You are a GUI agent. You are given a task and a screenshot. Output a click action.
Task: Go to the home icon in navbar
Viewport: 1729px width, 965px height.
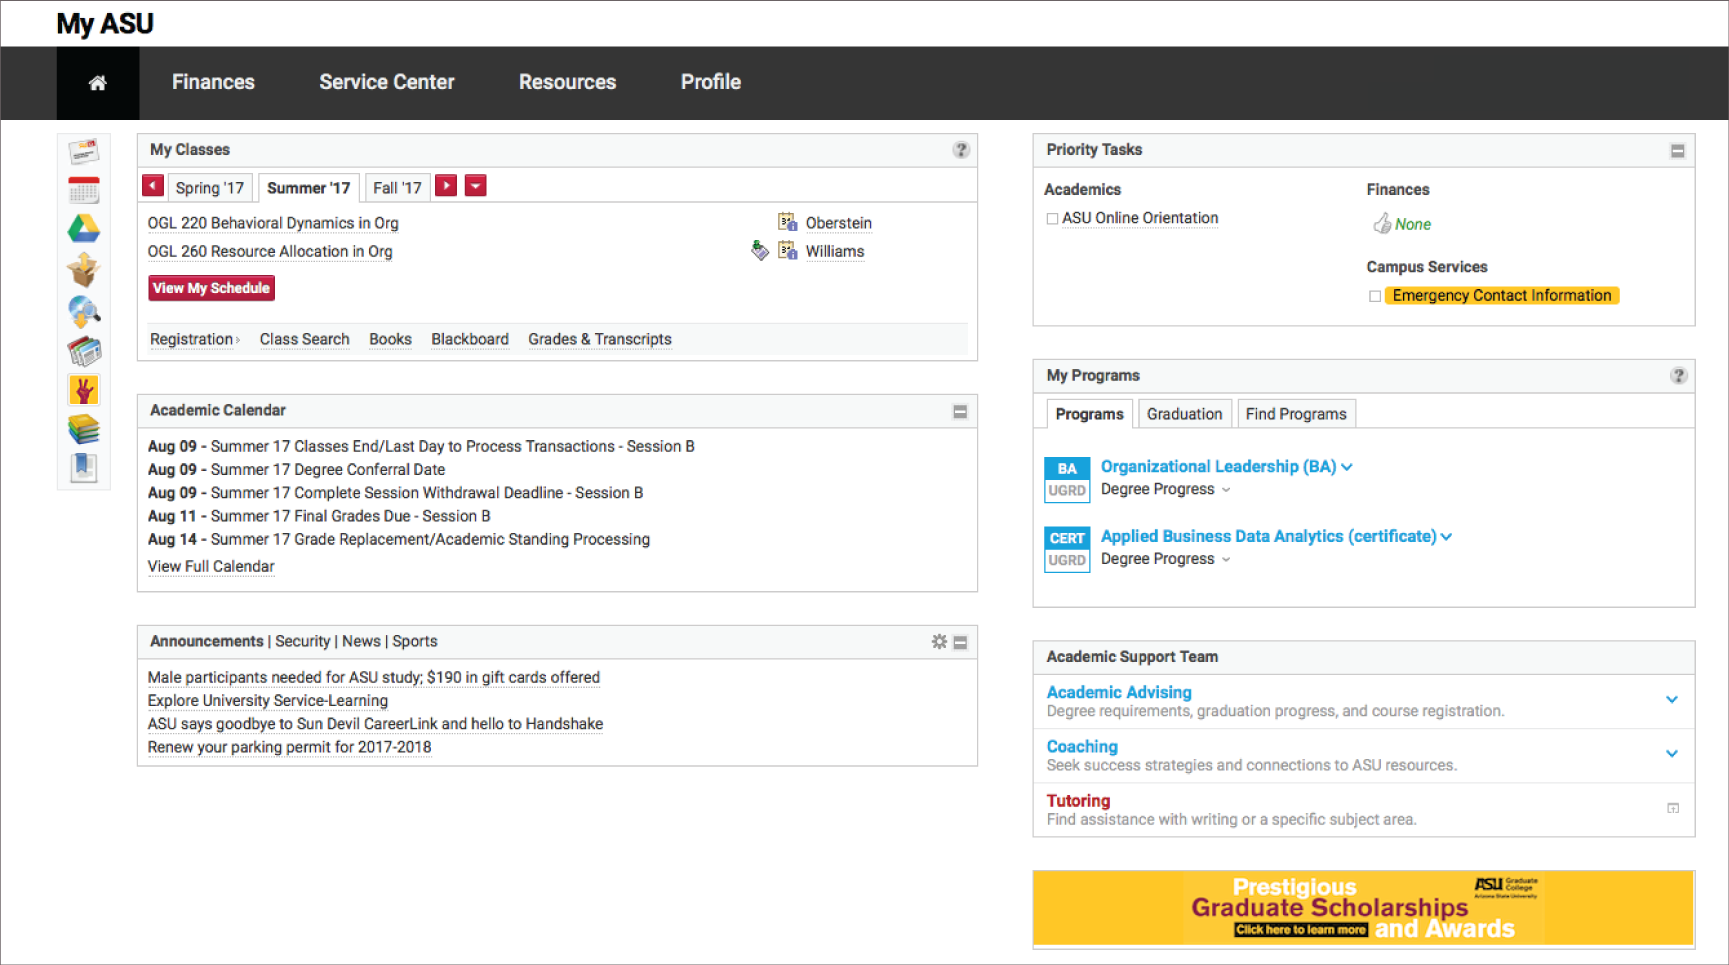click(x=97, y=83)
